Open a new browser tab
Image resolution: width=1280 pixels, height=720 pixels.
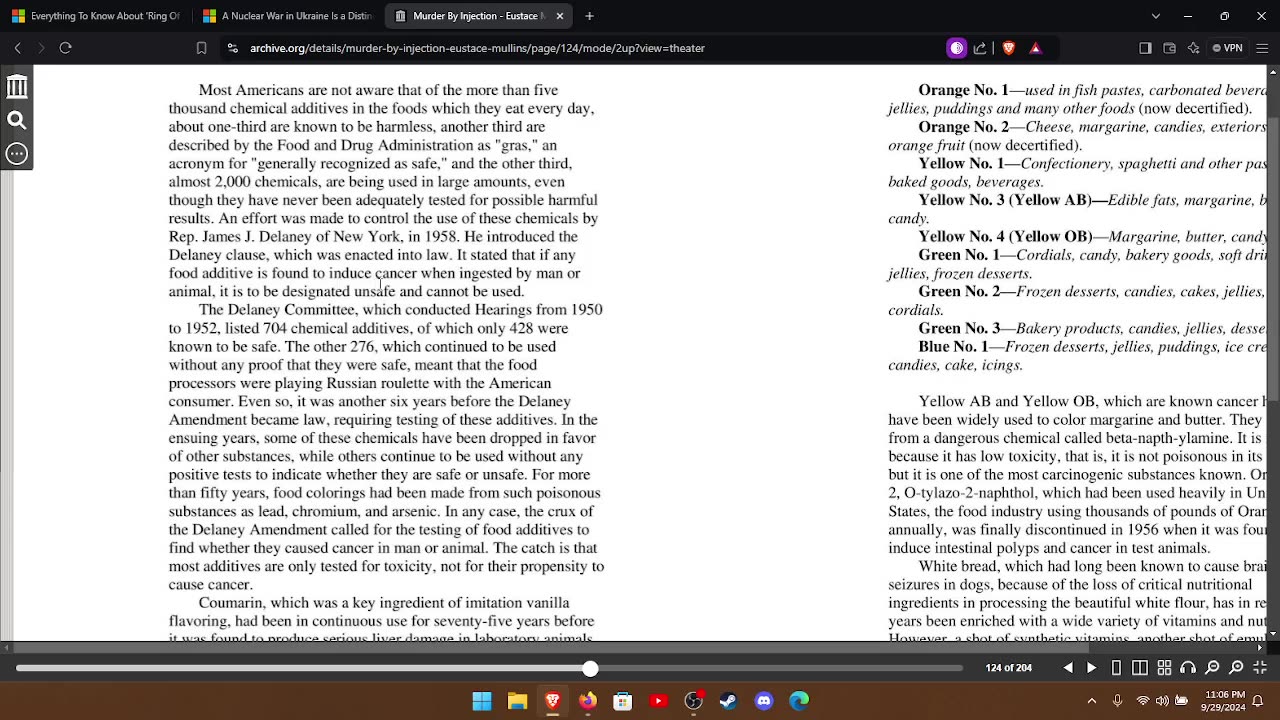coord(589,16)
